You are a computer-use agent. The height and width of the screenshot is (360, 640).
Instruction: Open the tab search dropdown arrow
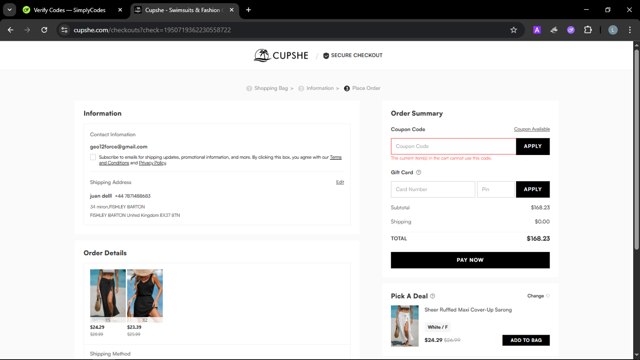pos(9,10)
